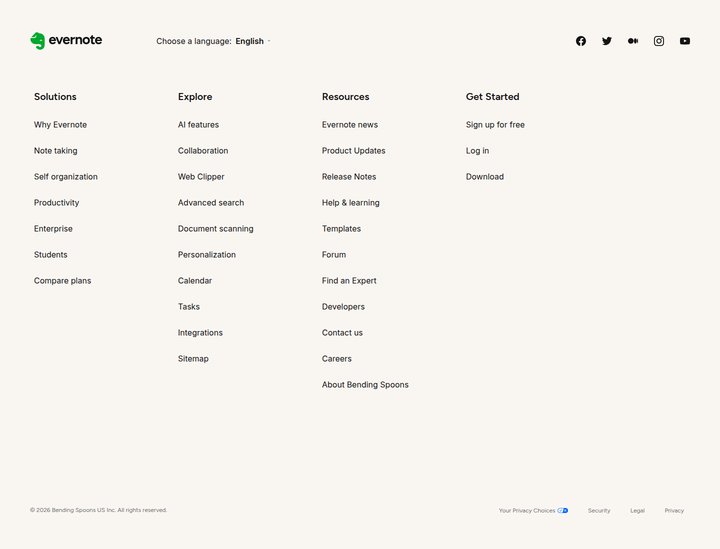The width and height of the screenshot is (720, 549).
Task: Open the Personalization link
Action: point(207,255)
